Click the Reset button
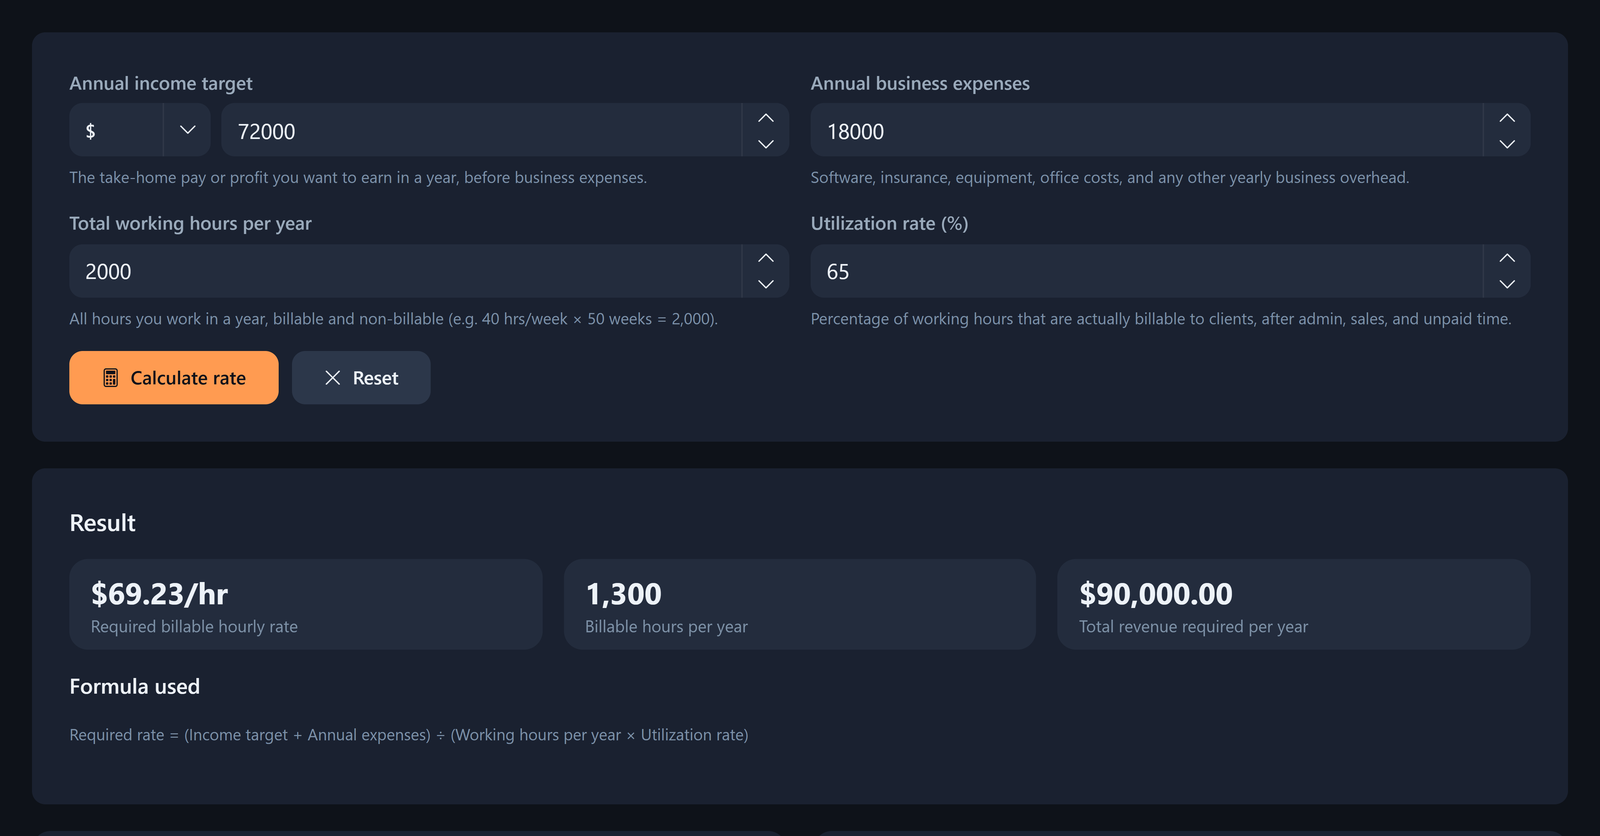The width and height of the screenshot is (1600, 836). (361, 378)
